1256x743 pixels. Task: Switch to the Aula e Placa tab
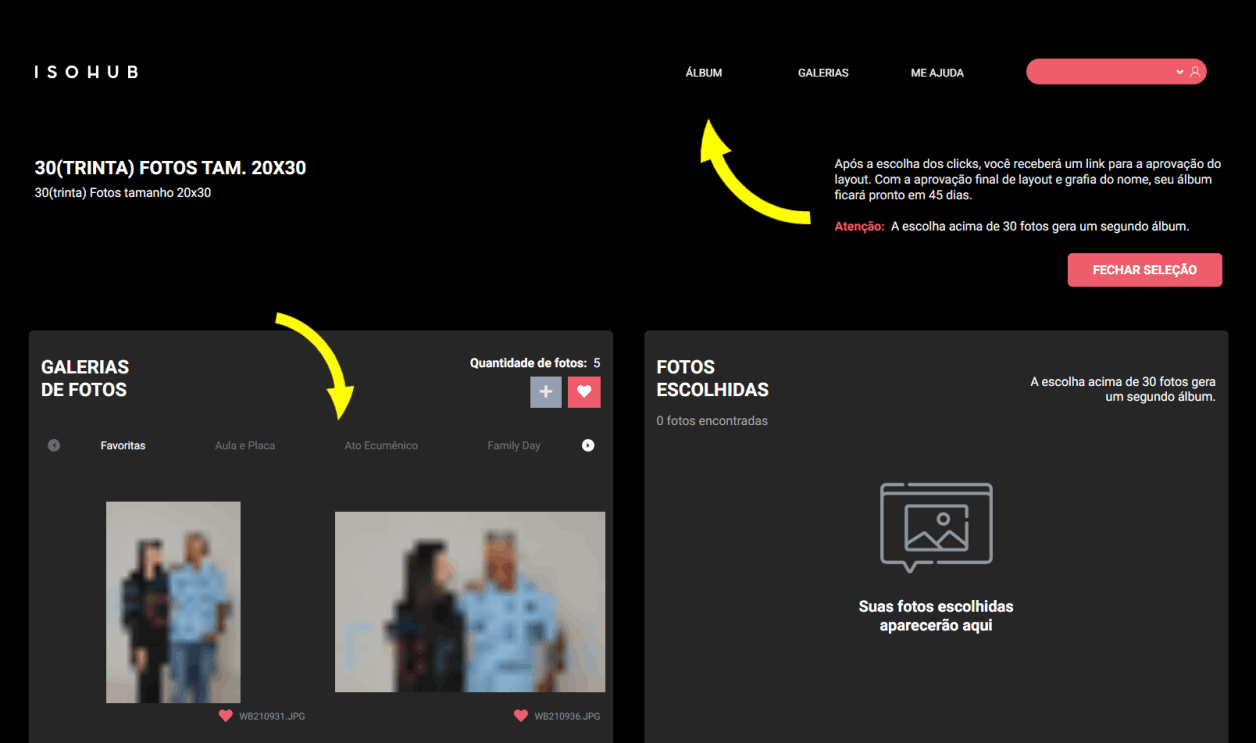[x=245, y=446]
